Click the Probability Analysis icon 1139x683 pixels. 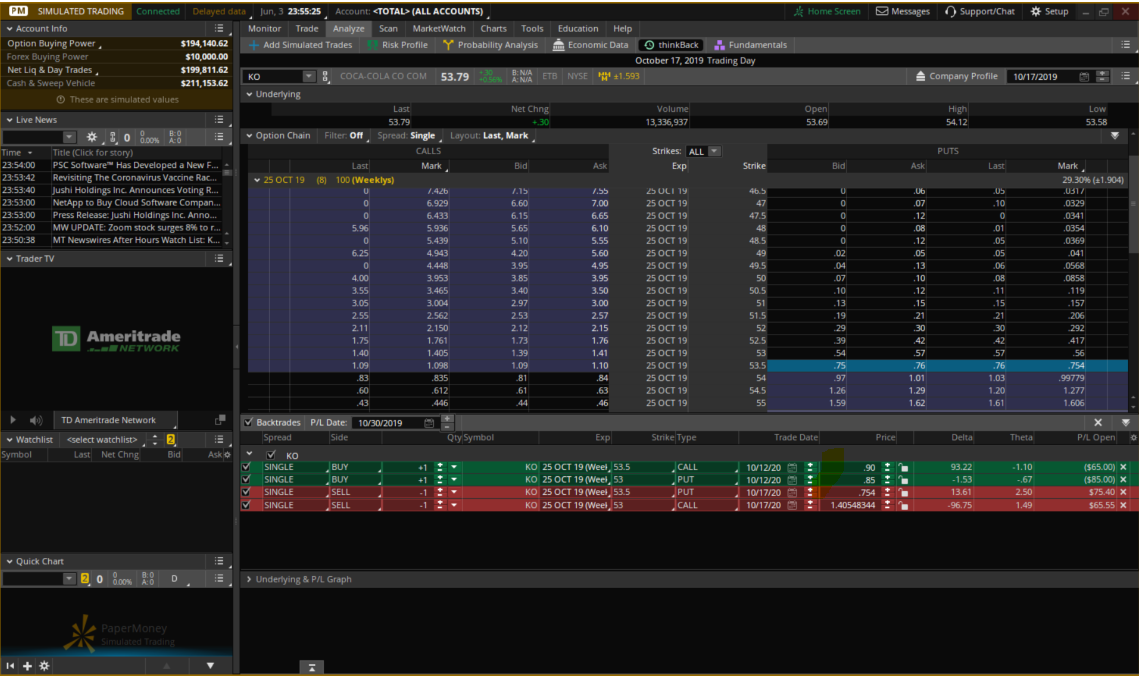tap(449, 45)
